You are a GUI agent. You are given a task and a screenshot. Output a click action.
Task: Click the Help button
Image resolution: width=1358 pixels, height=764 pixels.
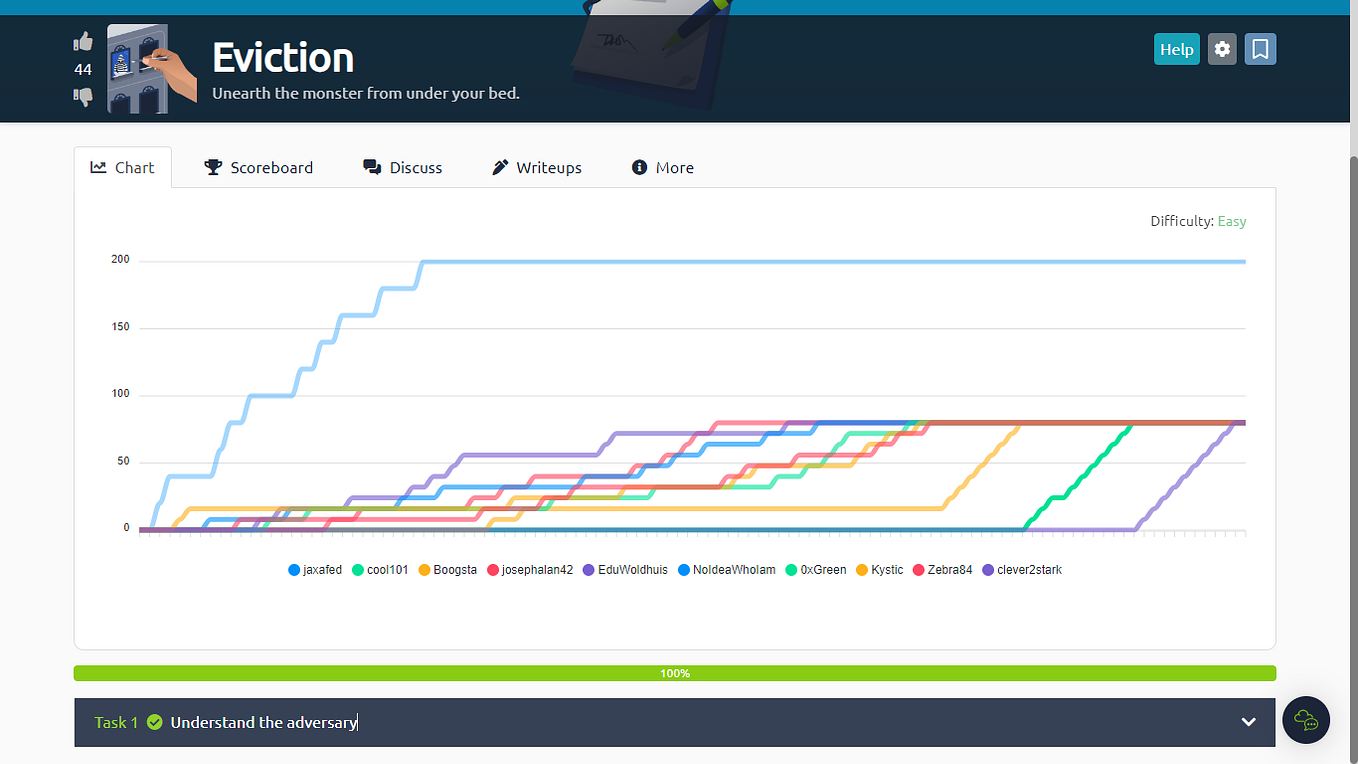pyautogui.click(x=1176, y=48)
